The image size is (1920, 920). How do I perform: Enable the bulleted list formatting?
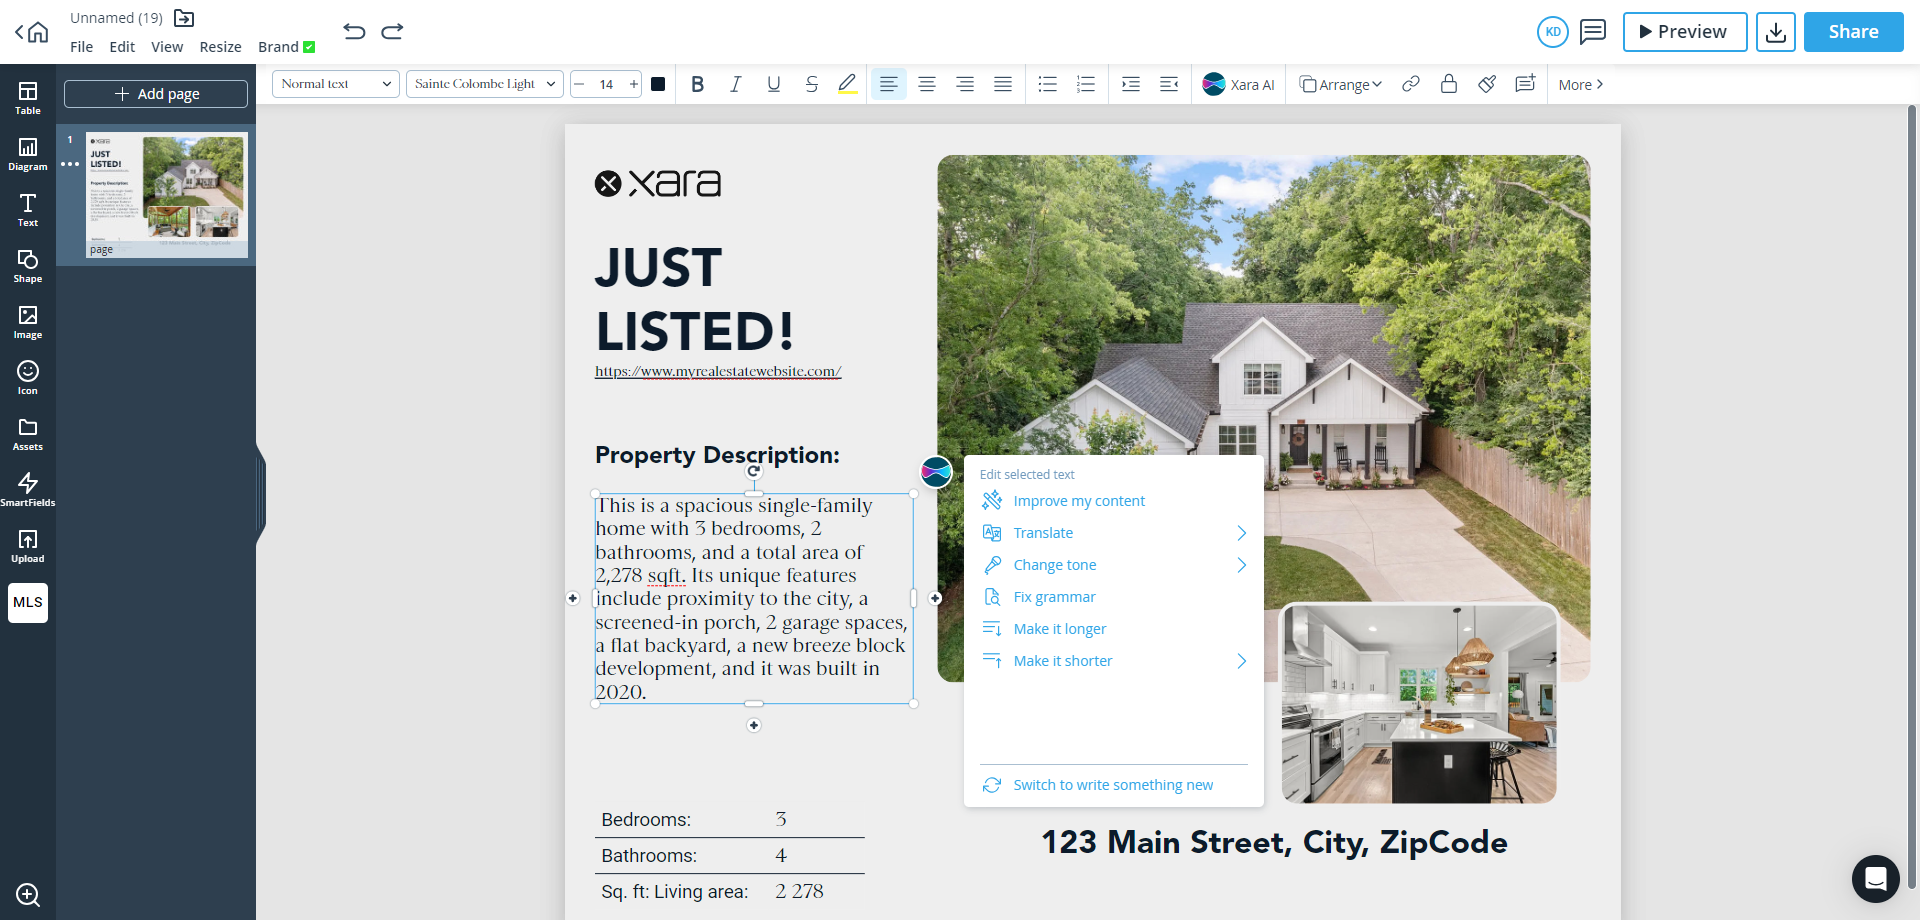pos(1047,84)
